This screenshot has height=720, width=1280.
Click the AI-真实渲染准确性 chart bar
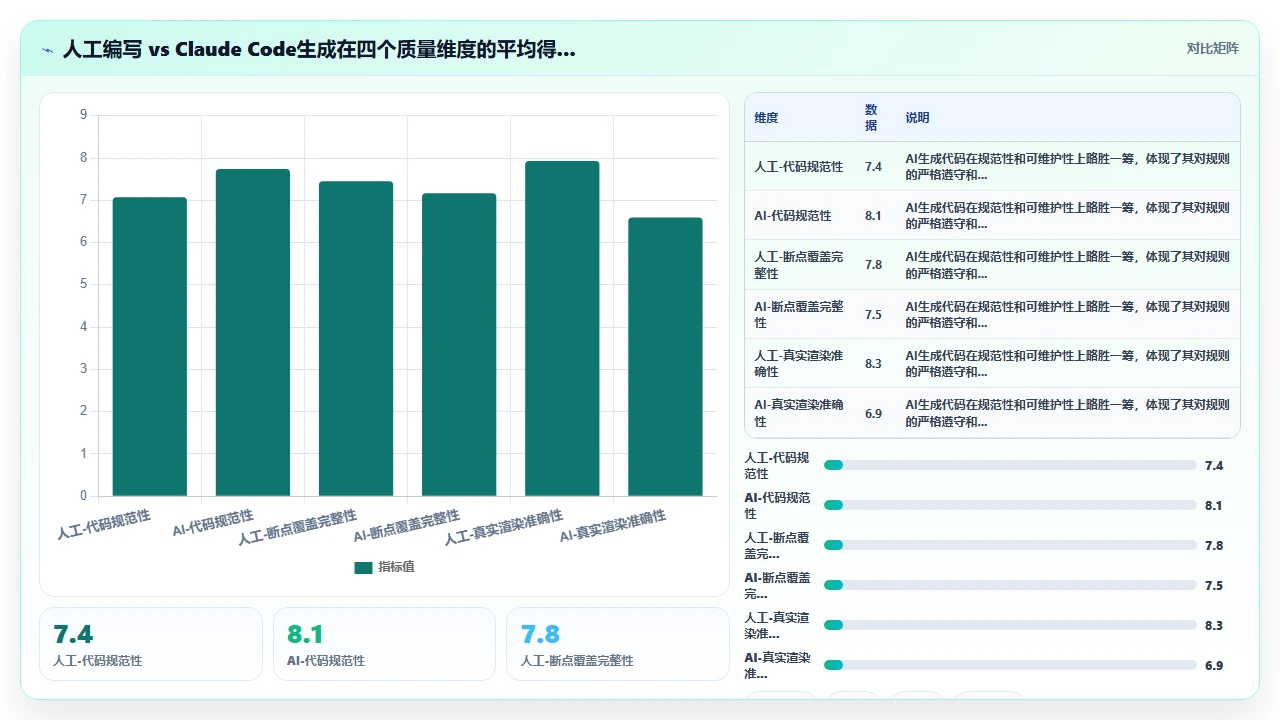(x=665, y=356)
